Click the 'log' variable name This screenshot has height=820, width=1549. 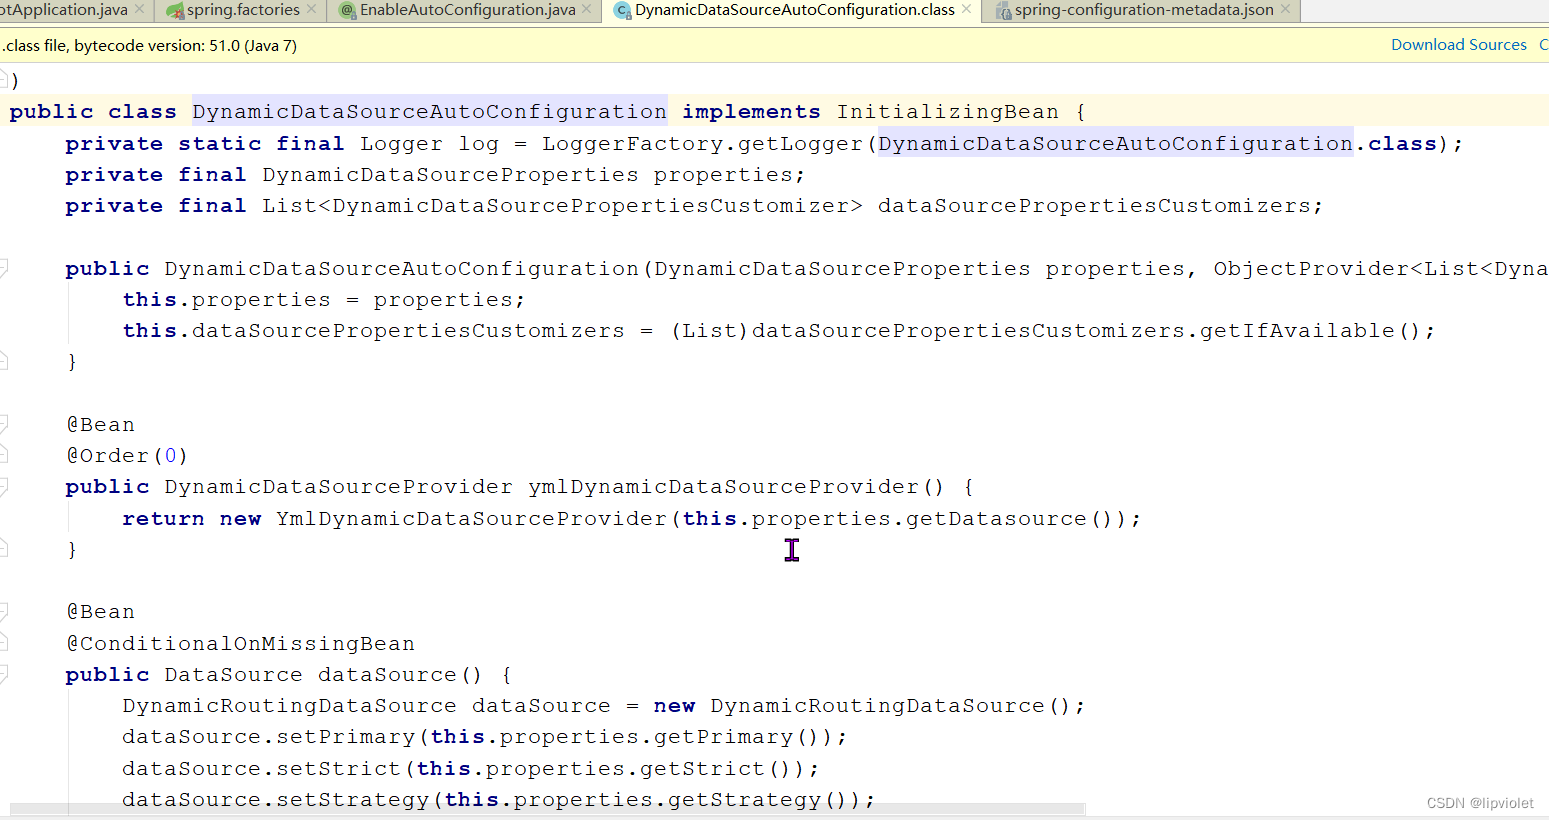[479, 144]
